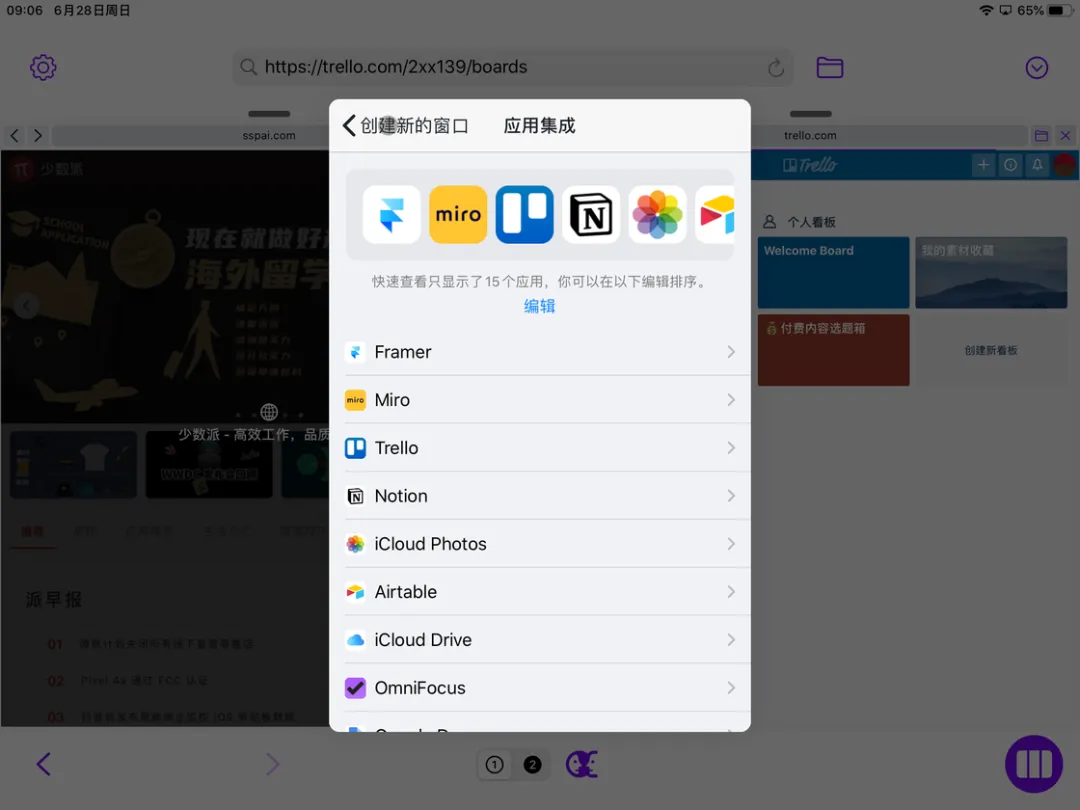Image resolution: width=1080 pixels, height=810 pixels.
Task: Open iCloud Drive list row
Action: [x=540, y=640]
